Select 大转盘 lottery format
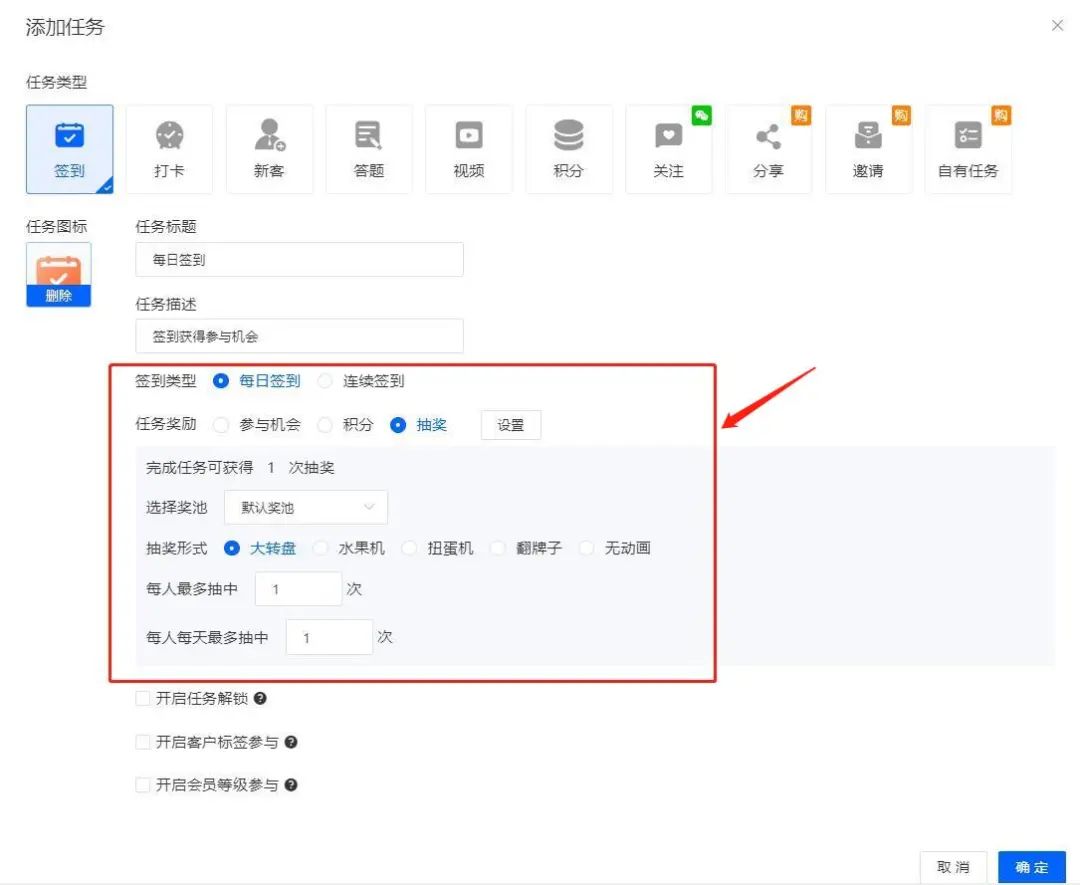The image size is (1080, 885). click(232, 548)
